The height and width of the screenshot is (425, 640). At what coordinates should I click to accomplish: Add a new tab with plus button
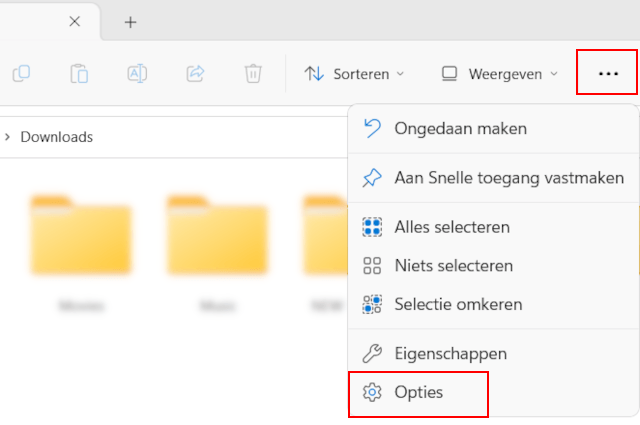[x=130, y=21]
